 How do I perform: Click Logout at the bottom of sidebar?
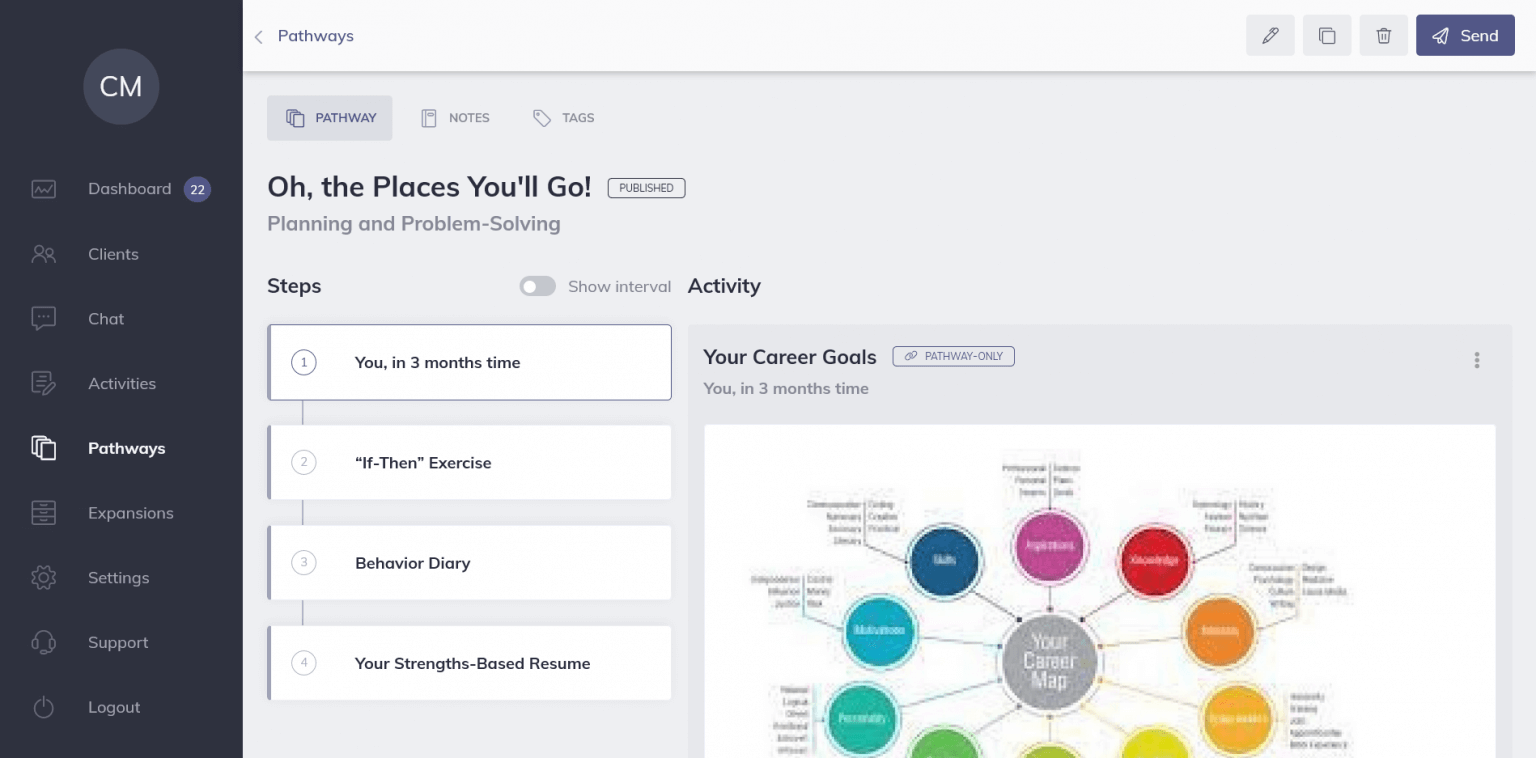click(x=114, y=707)
